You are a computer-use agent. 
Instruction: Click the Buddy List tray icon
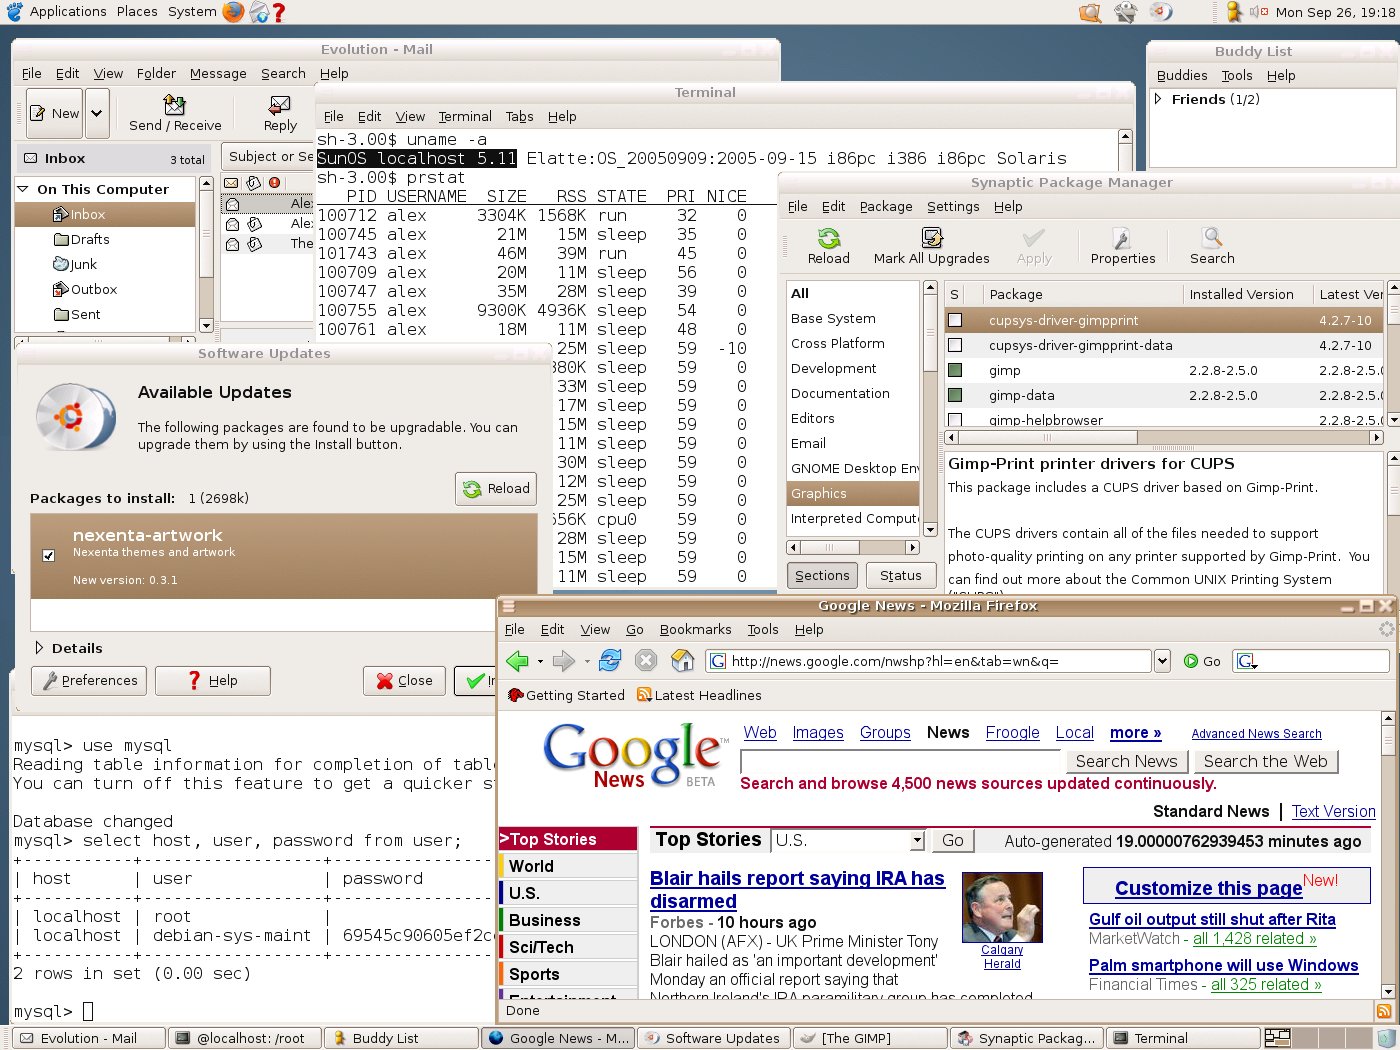click(x=1235, y=12)
